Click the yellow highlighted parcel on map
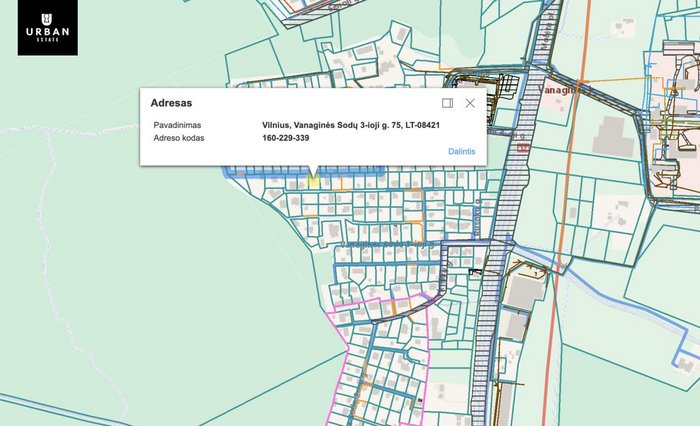Screen dimensions: 700x426 [313, 181]
